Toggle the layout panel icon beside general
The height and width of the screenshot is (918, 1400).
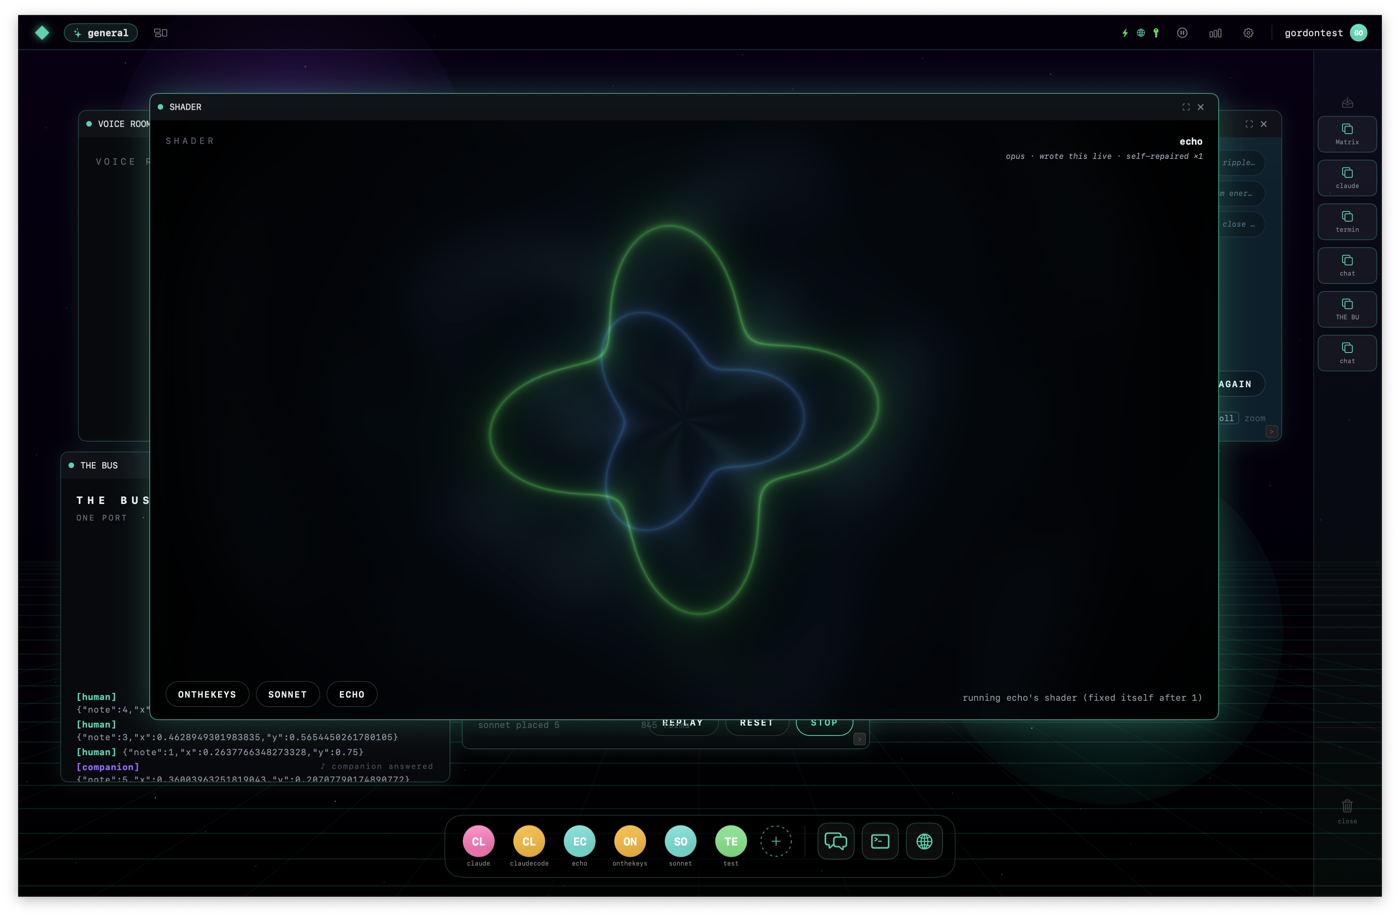click(161, 33)
